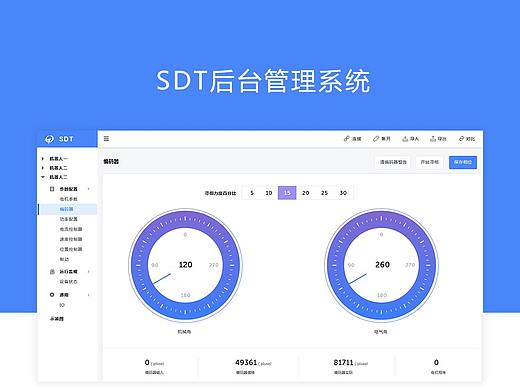This screenshot has height=390, width=520.
Task: Click the 49361 pulse value
Action: tap(246, 362)
